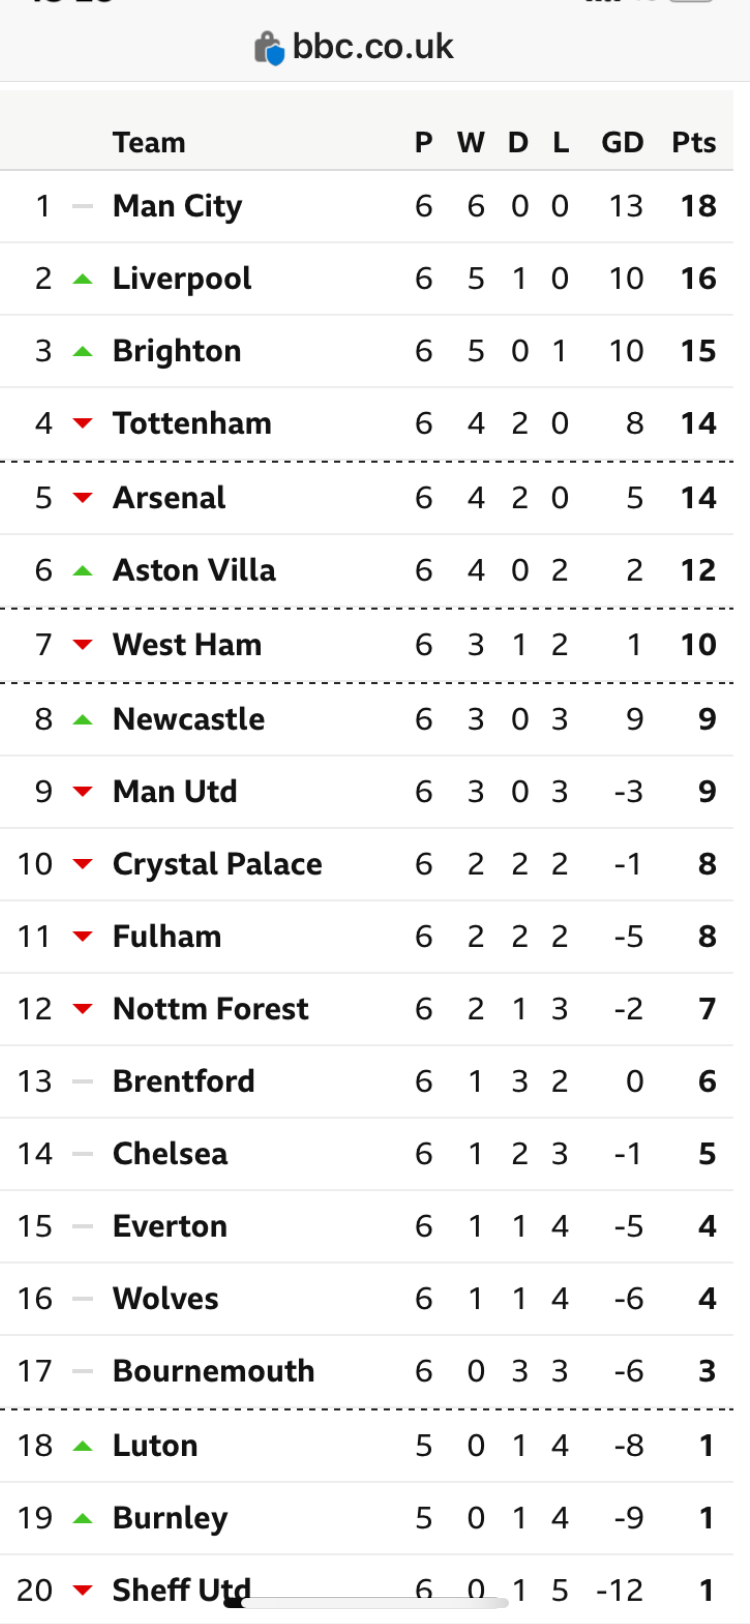The image size is (750, 1624).
Task: Tap the privacy shield lock icon
Action: 269,47
